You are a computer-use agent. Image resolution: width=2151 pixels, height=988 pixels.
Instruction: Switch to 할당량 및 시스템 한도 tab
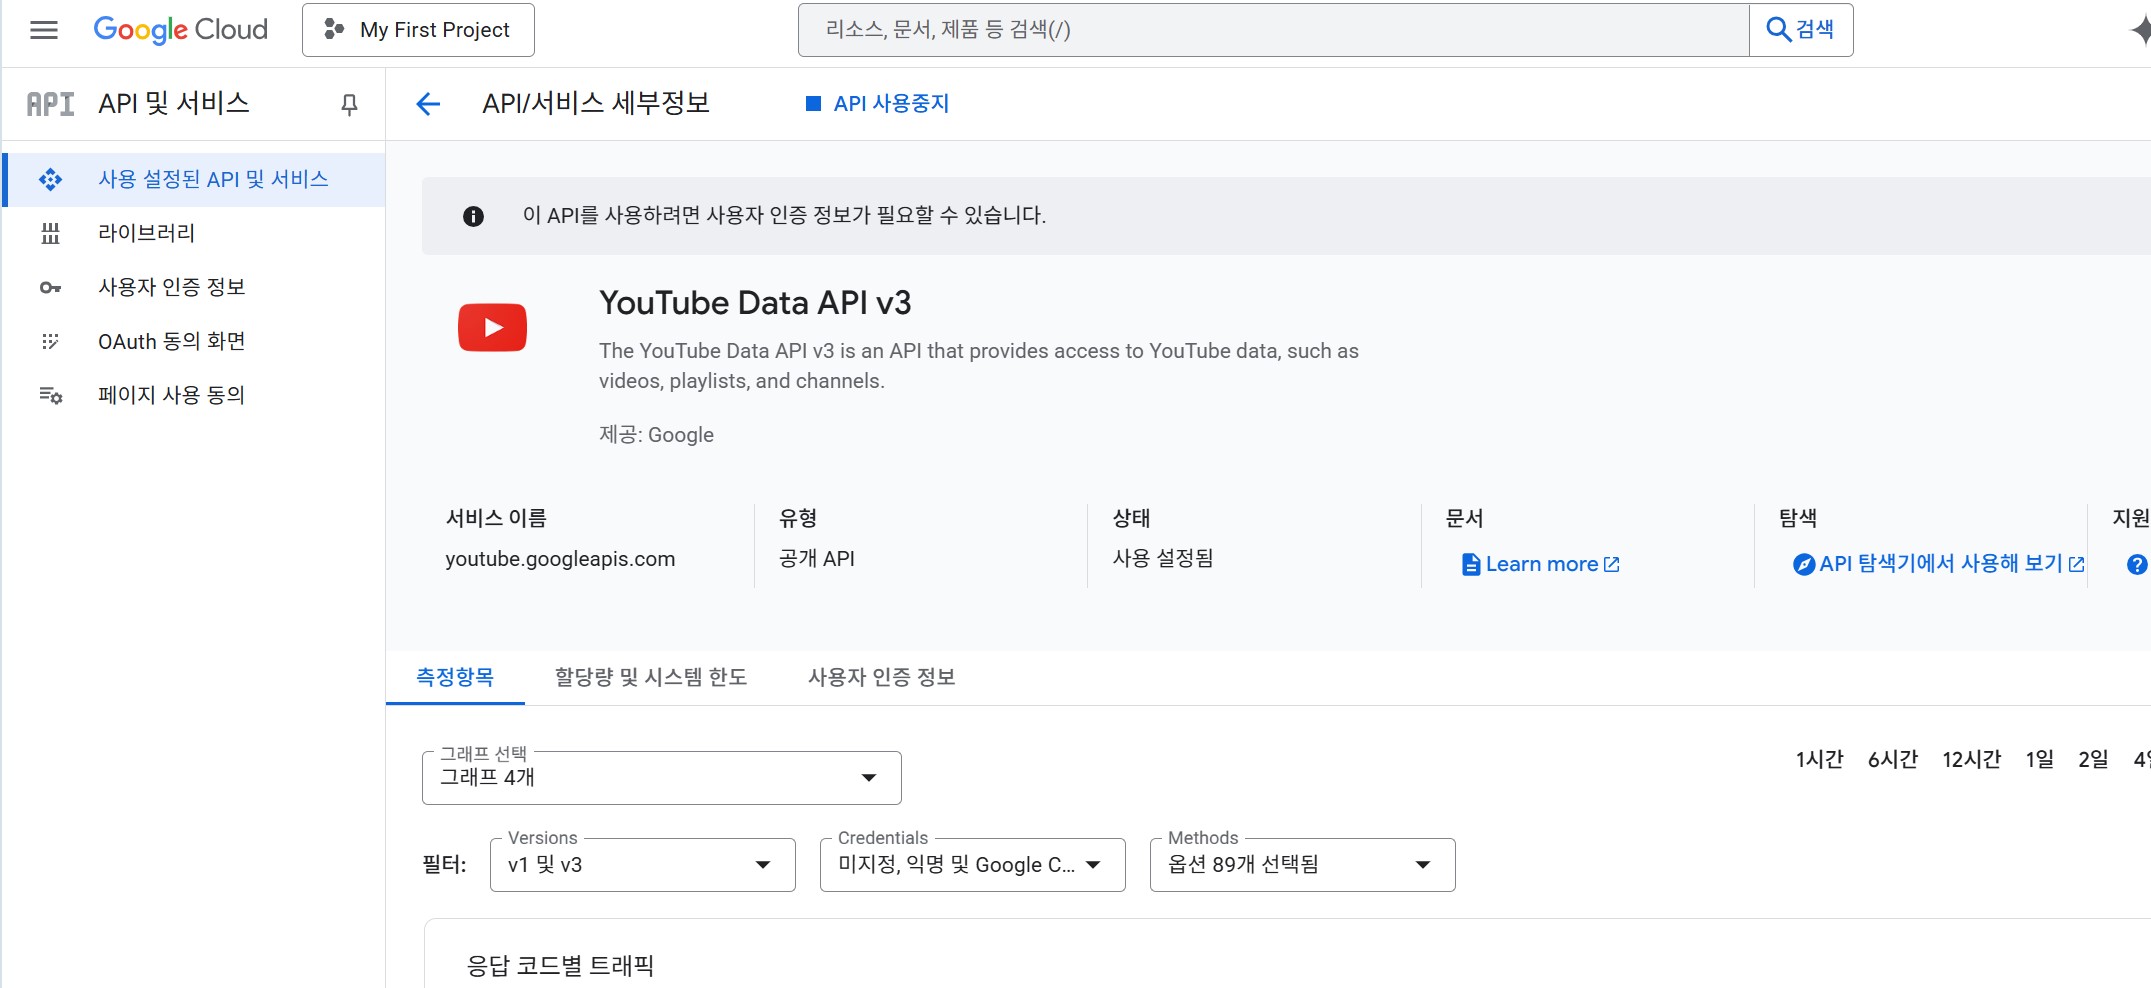tap(651, 677)
